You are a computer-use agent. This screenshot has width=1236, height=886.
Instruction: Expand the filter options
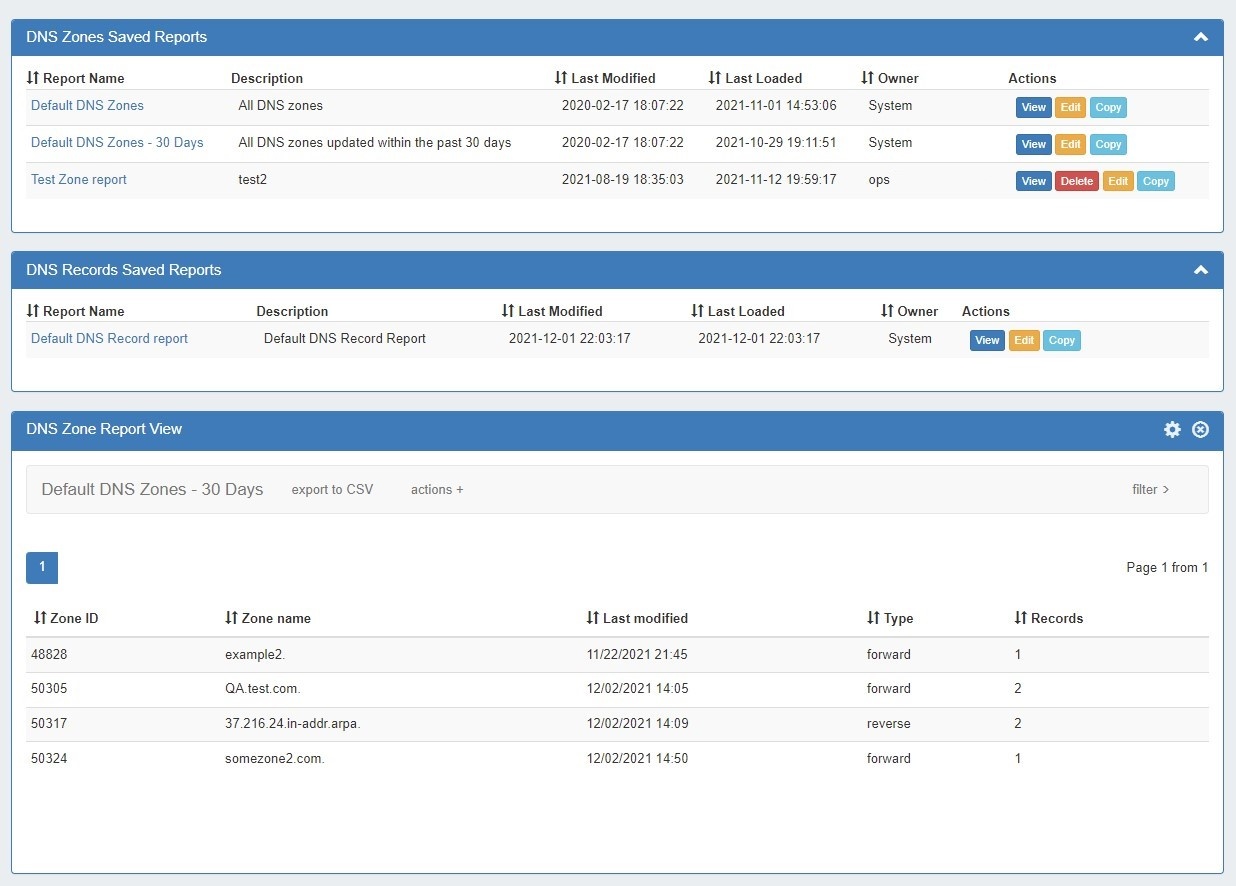point(1150,490)
